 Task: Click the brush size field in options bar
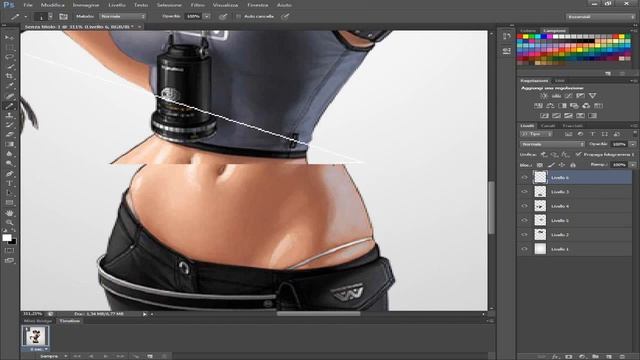tap(41, 17)
